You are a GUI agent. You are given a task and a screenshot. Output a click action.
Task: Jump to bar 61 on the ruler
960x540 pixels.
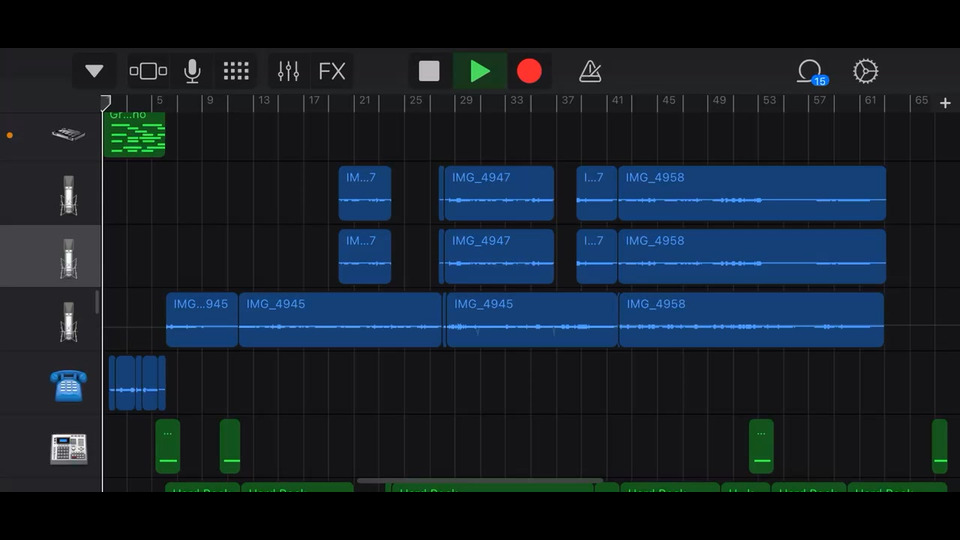point(870,100)
